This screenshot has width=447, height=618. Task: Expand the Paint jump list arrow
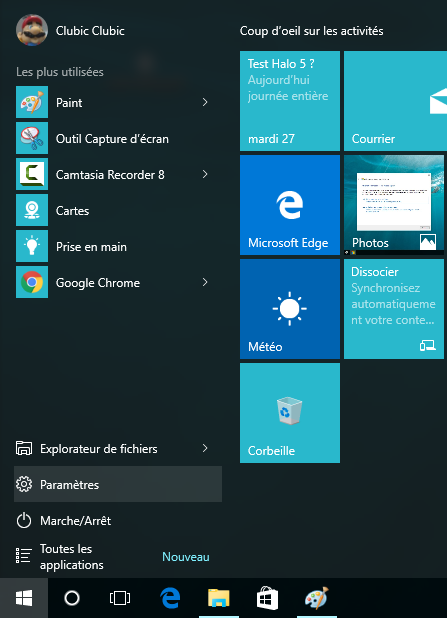click(205, 102)
